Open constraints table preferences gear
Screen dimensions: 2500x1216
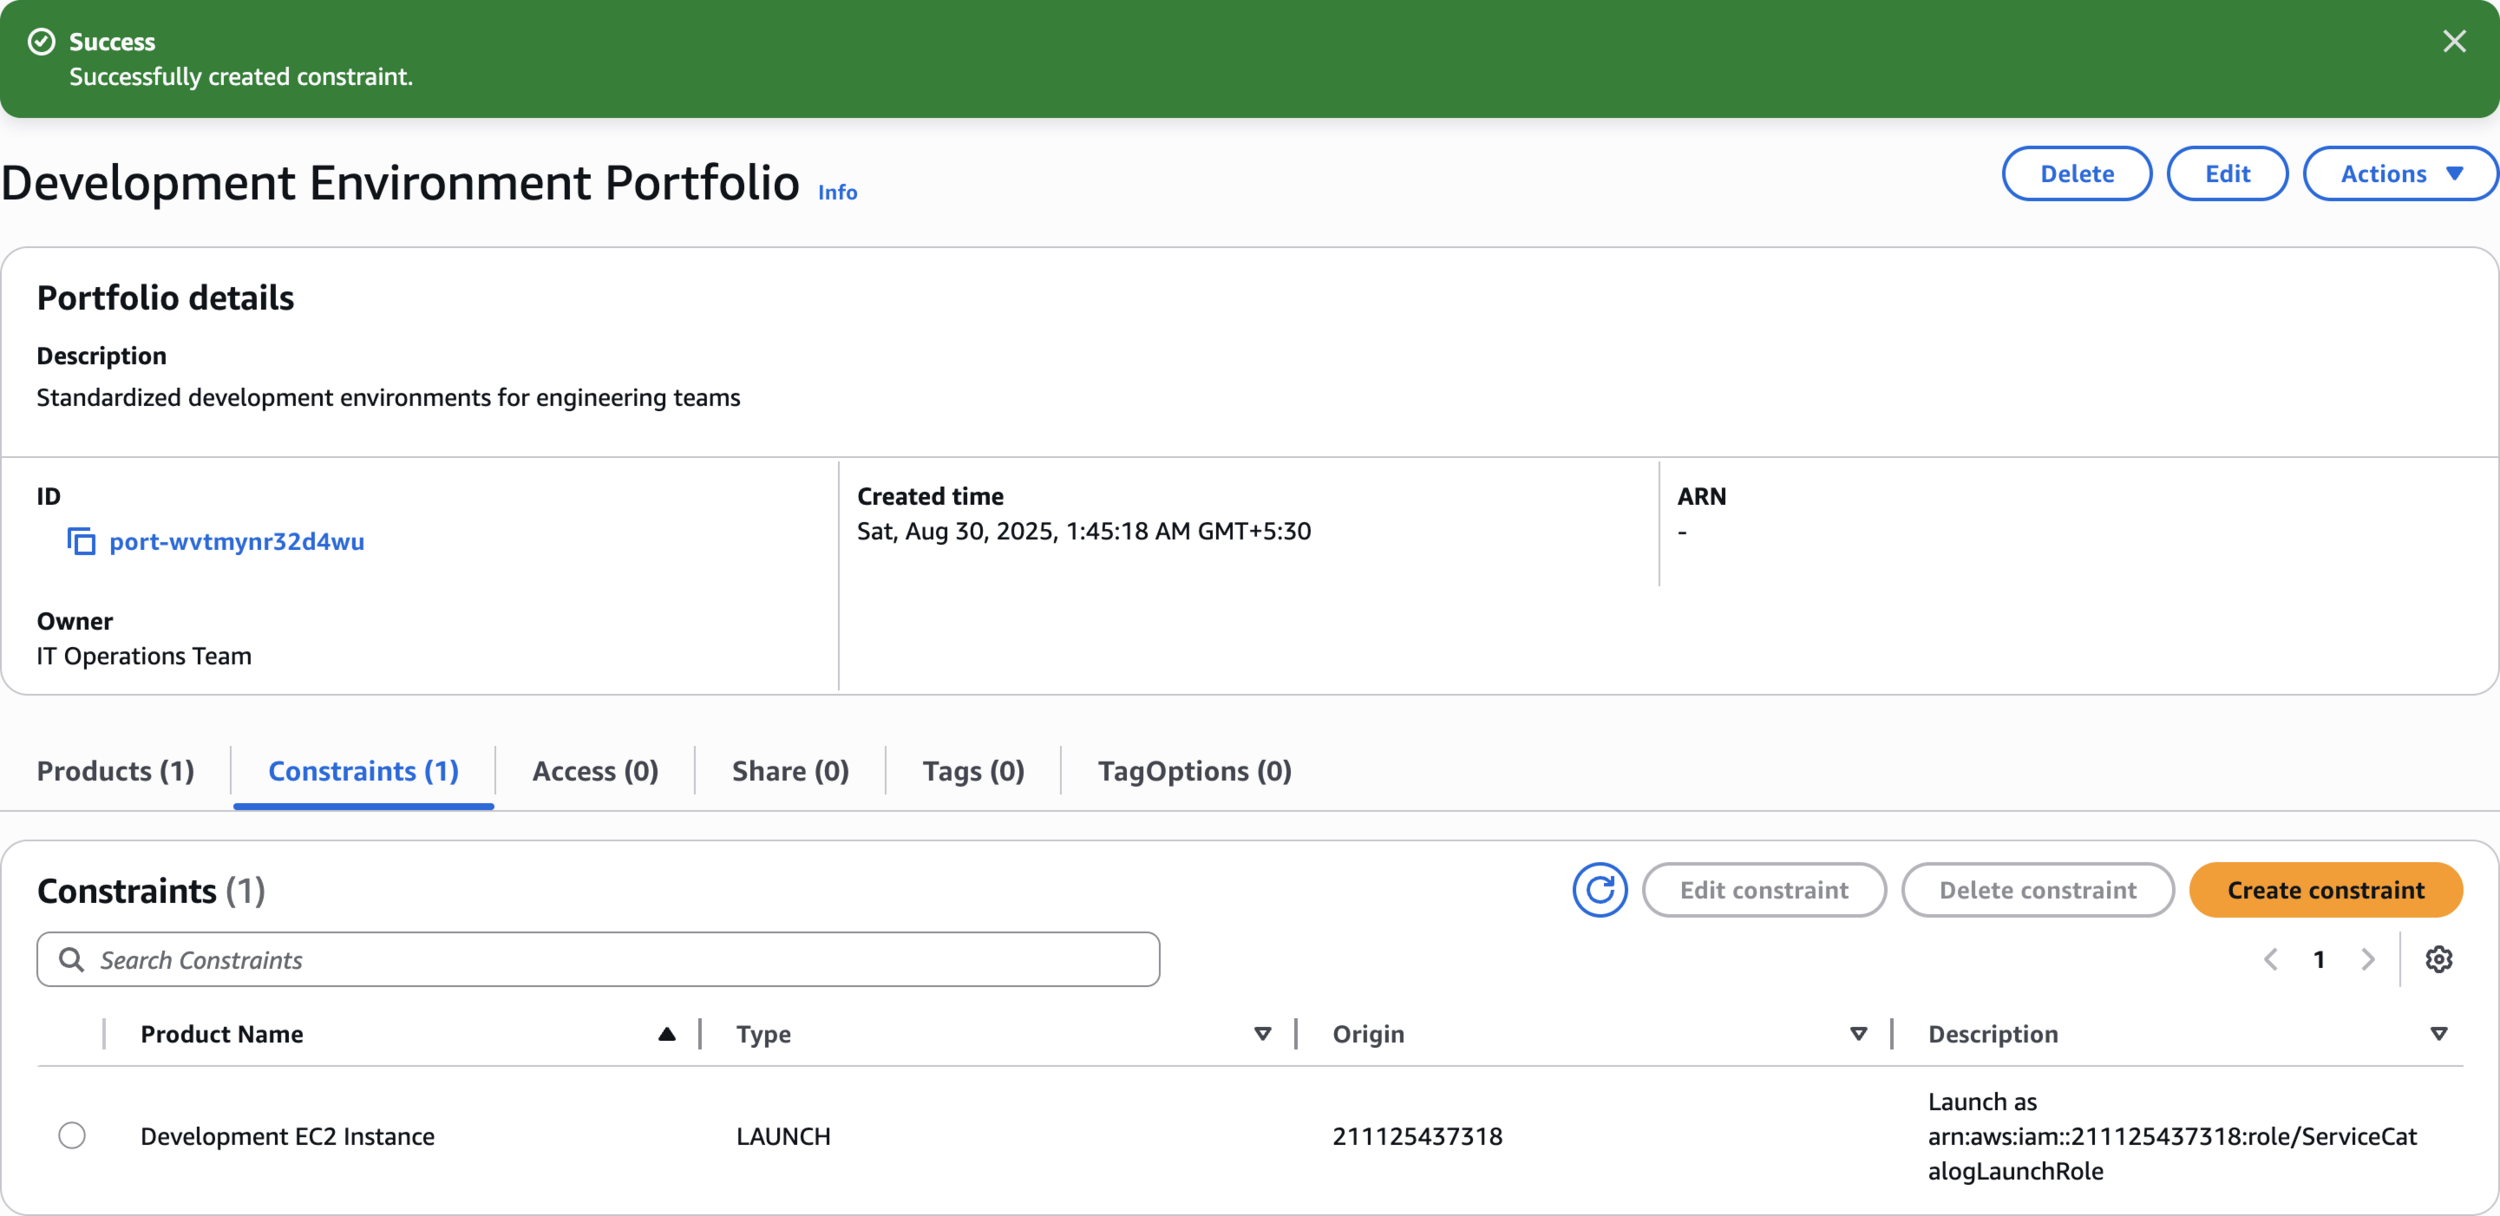[x=2438, y=959]
